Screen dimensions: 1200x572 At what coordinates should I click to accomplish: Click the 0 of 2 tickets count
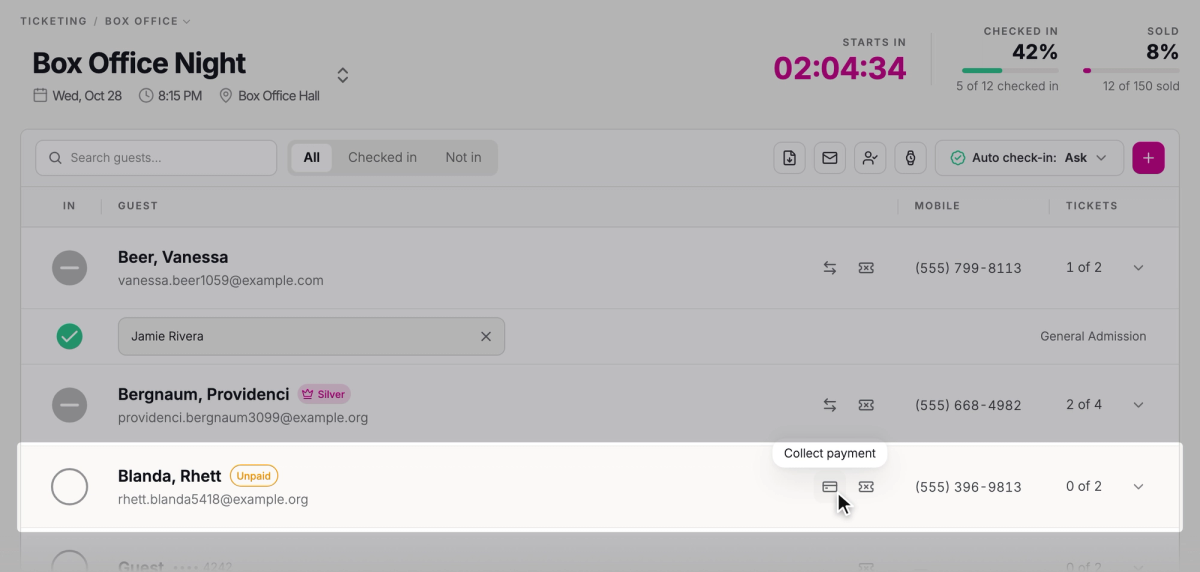tap(1084, 487)
